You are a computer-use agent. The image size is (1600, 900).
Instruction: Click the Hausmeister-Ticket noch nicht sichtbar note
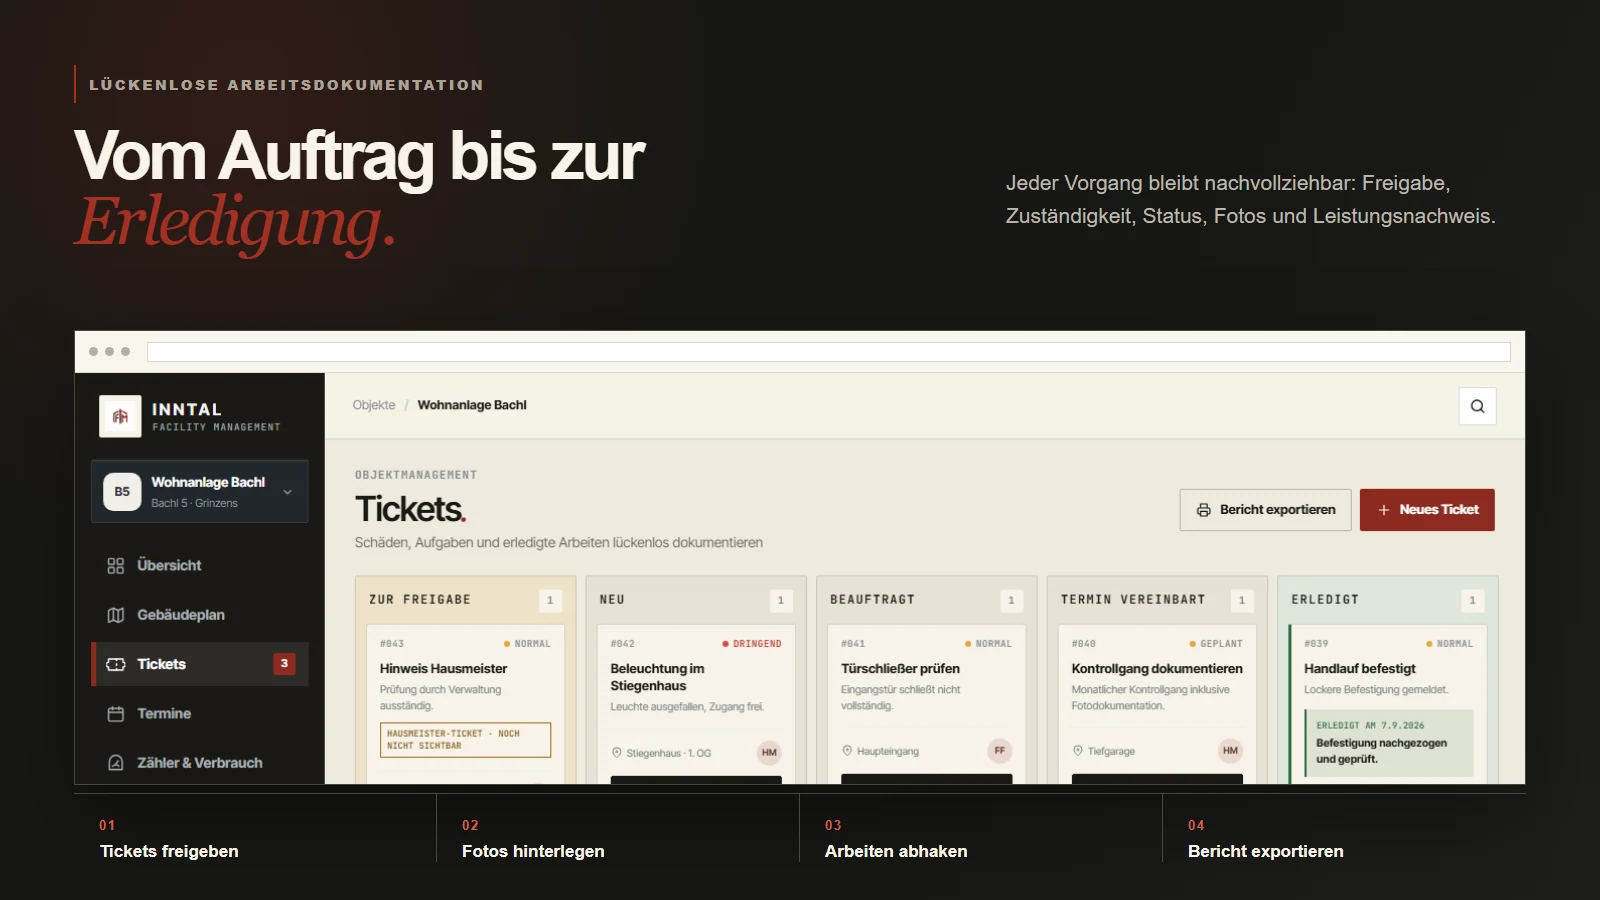pos(466,740)
